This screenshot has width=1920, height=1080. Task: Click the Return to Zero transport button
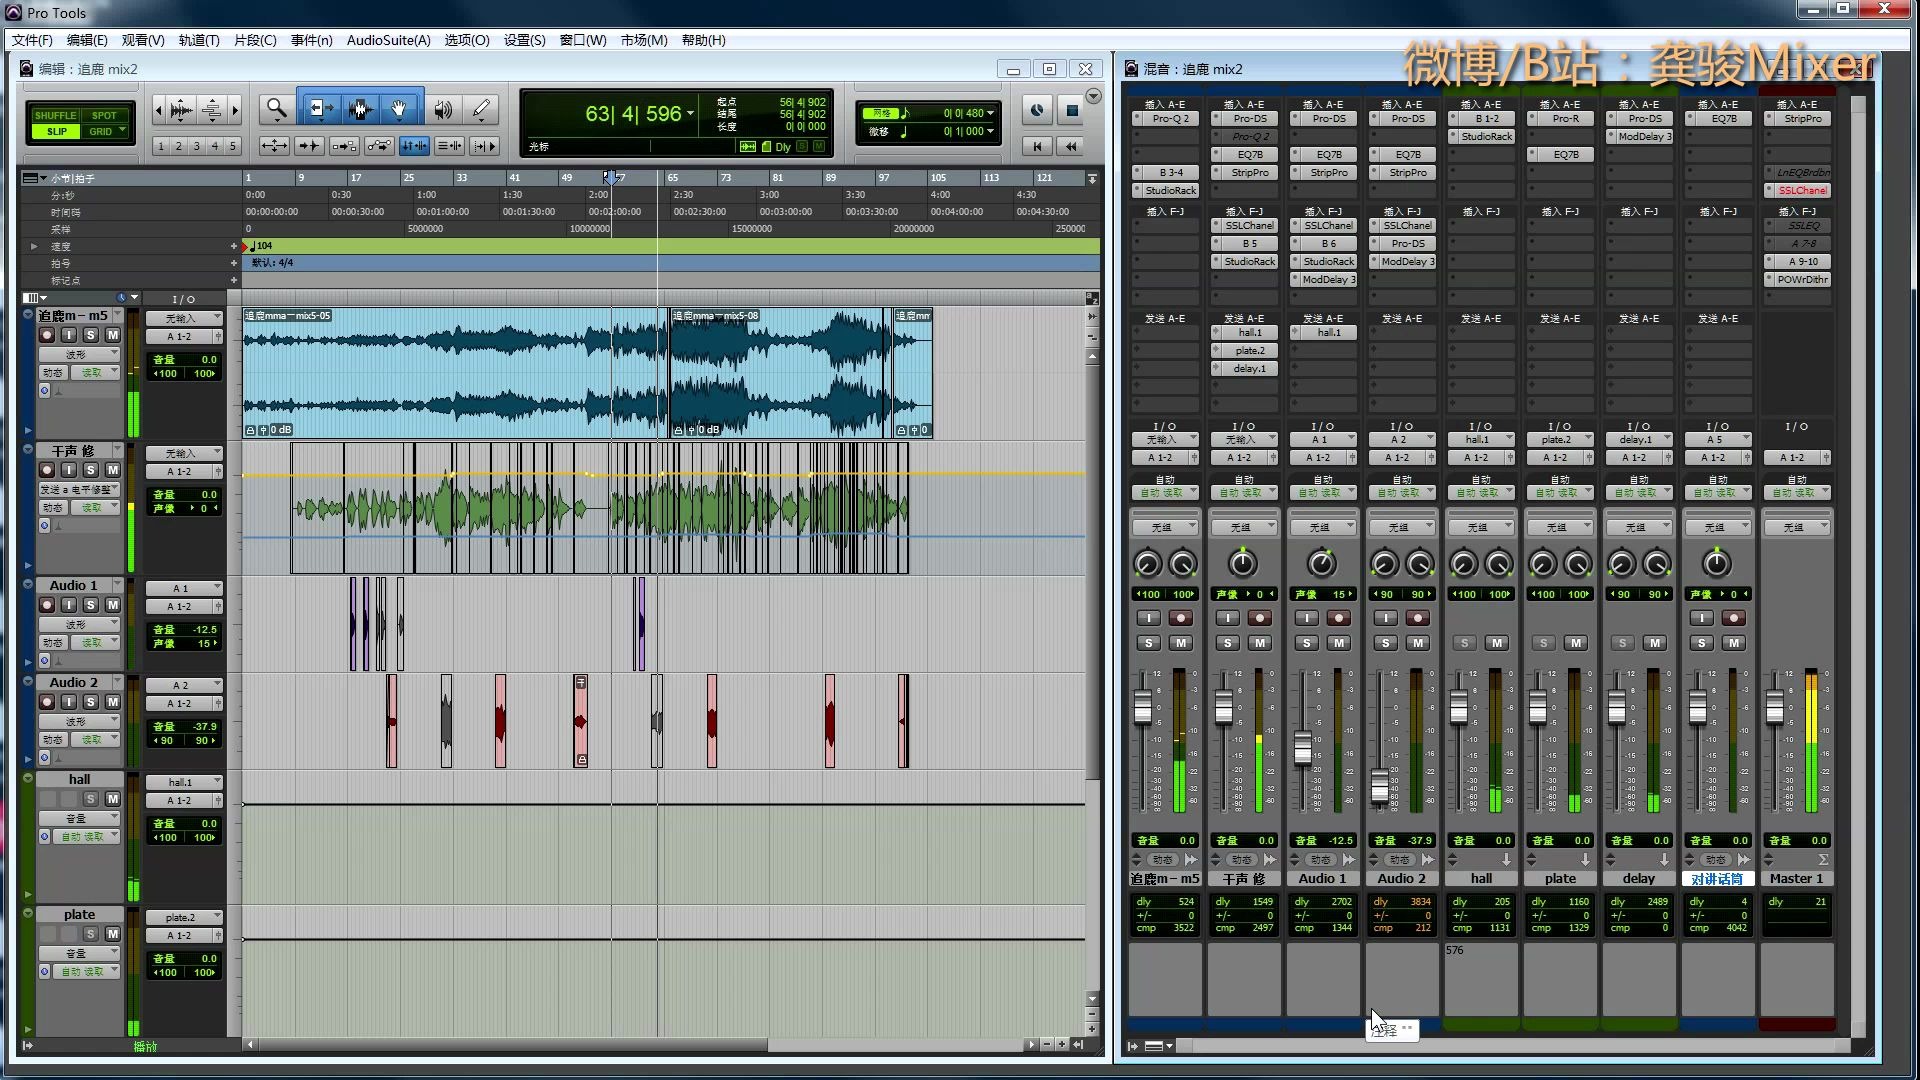click(1038, 146)
